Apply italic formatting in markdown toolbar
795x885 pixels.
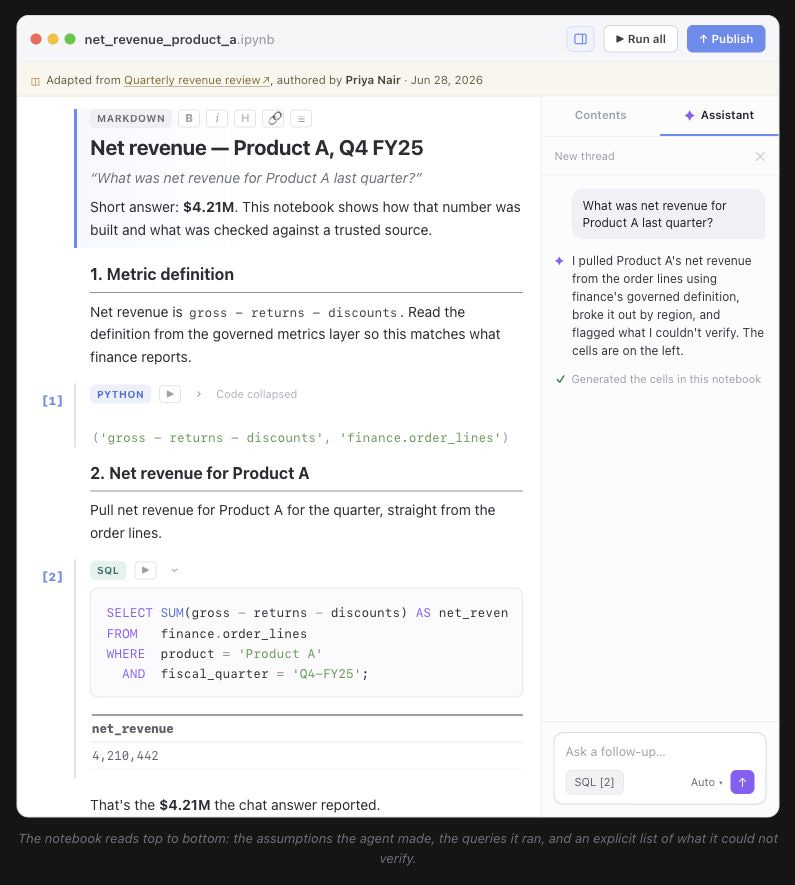pyautogui.click(x=217, y=119)
